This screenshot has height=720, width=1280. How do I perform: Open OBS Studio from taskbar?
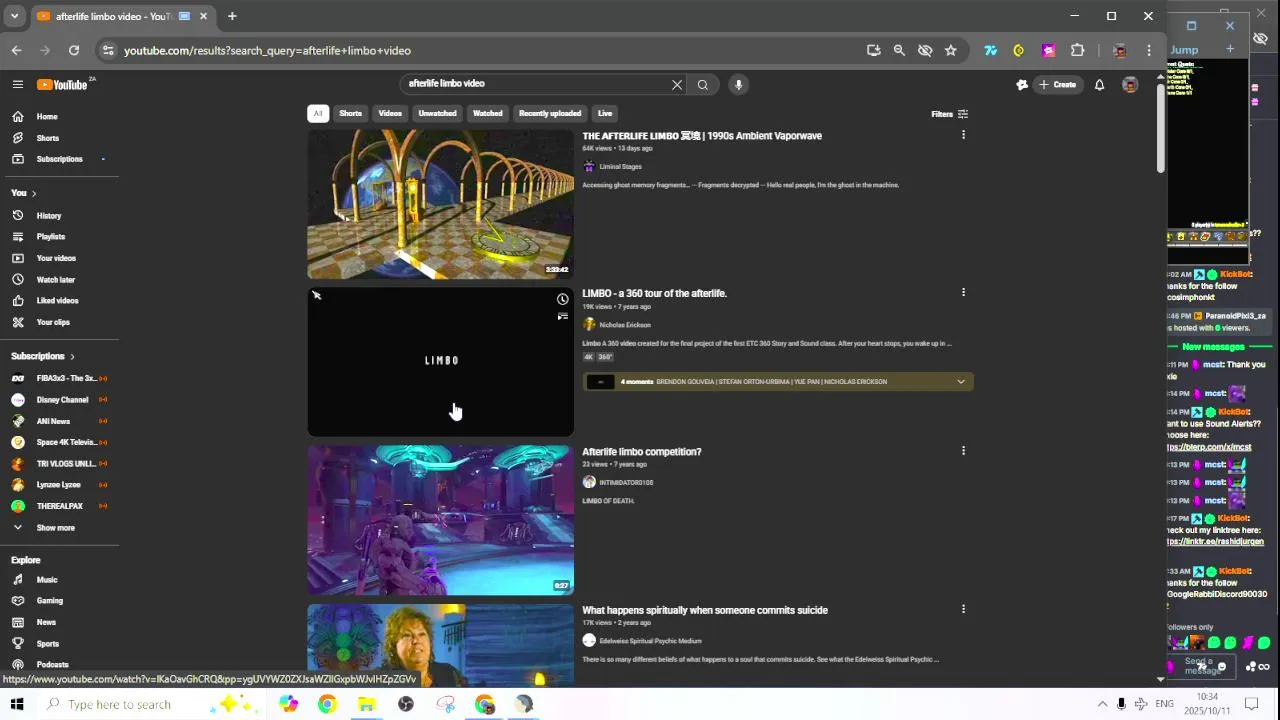tap(406, 705)
